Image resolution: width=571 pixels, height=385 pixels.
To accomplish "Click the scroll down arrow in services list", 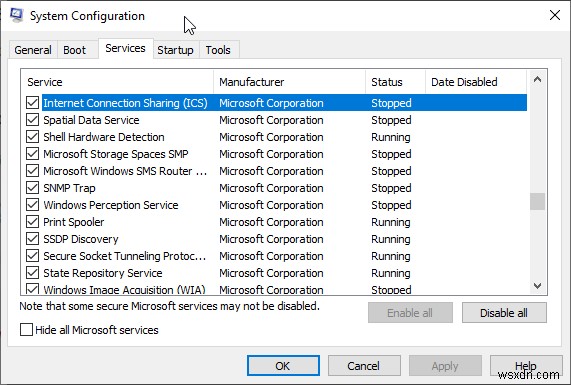I will click(537, 286).
